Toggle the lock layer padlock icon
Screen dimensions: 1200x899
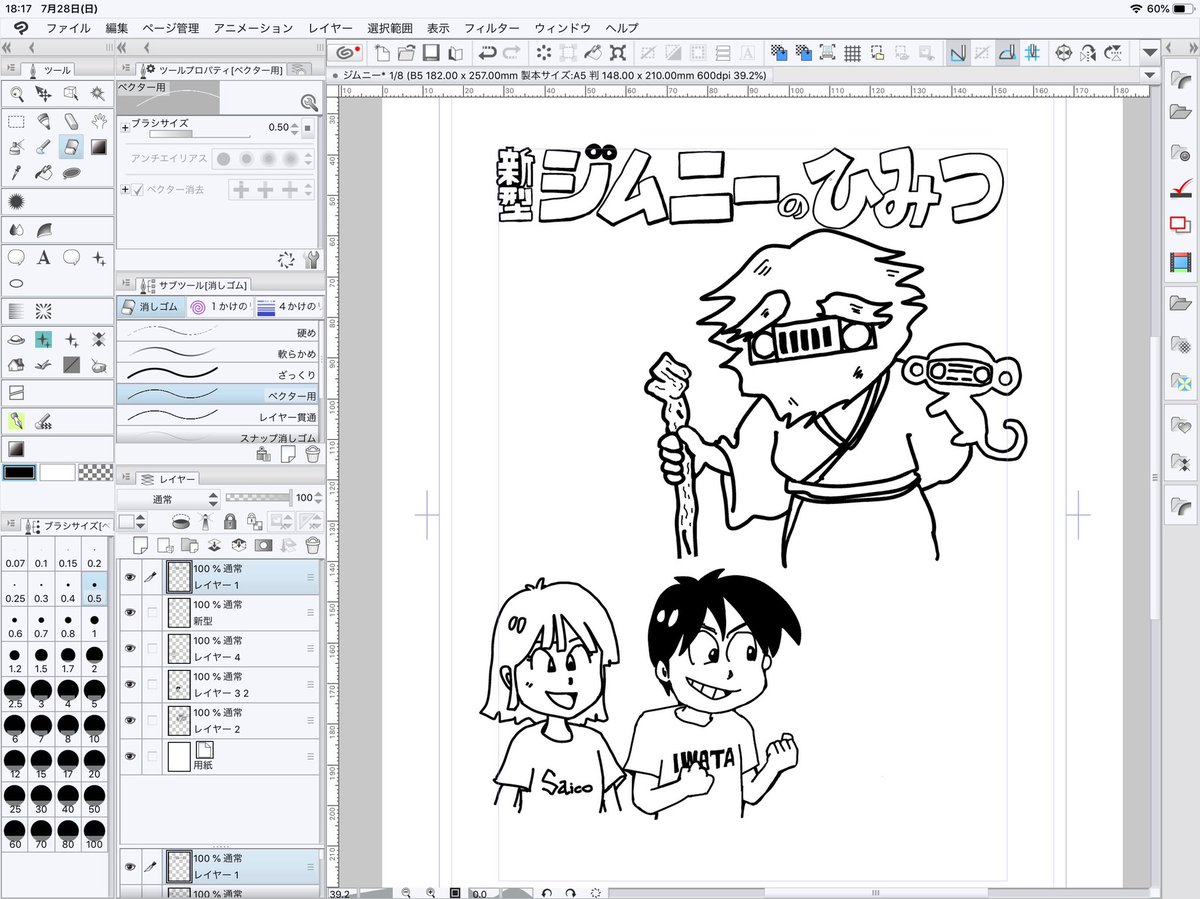click(230, 522)
